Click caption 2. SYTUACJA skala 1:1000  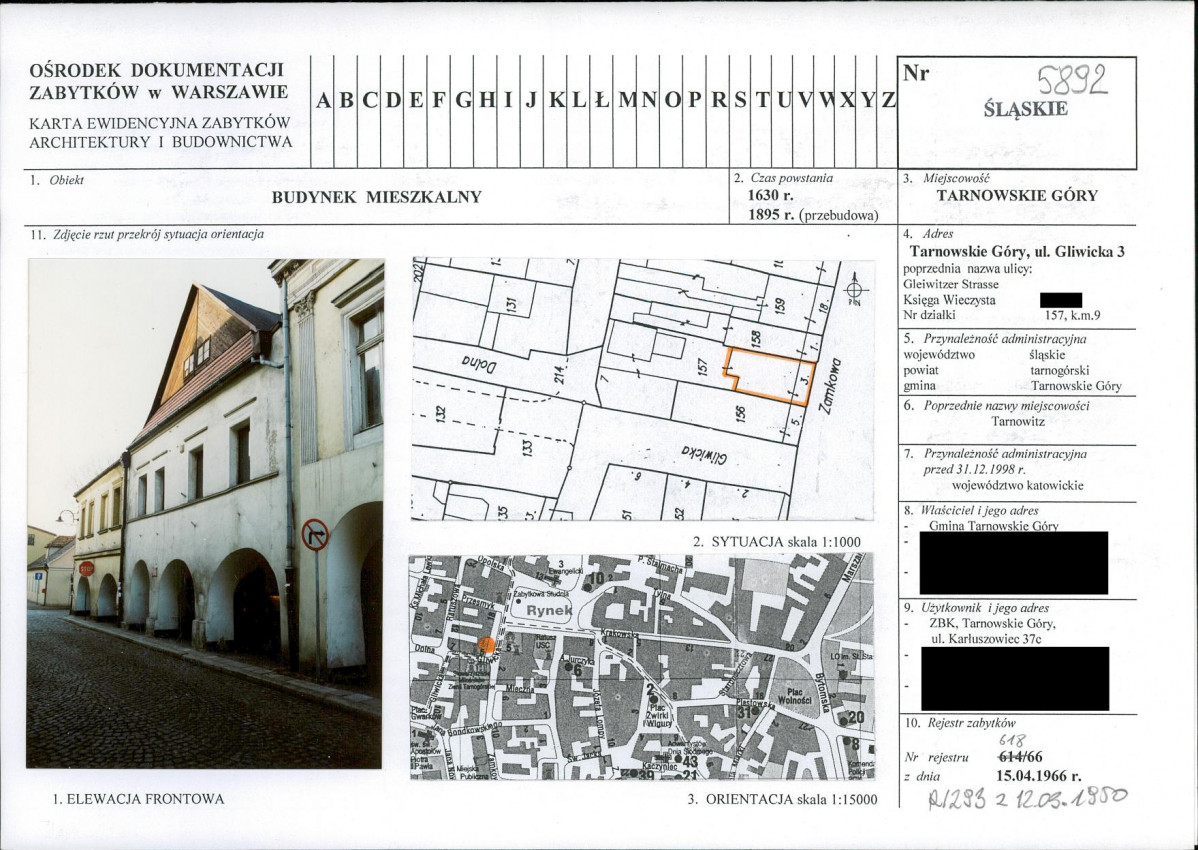coord(777,542)
